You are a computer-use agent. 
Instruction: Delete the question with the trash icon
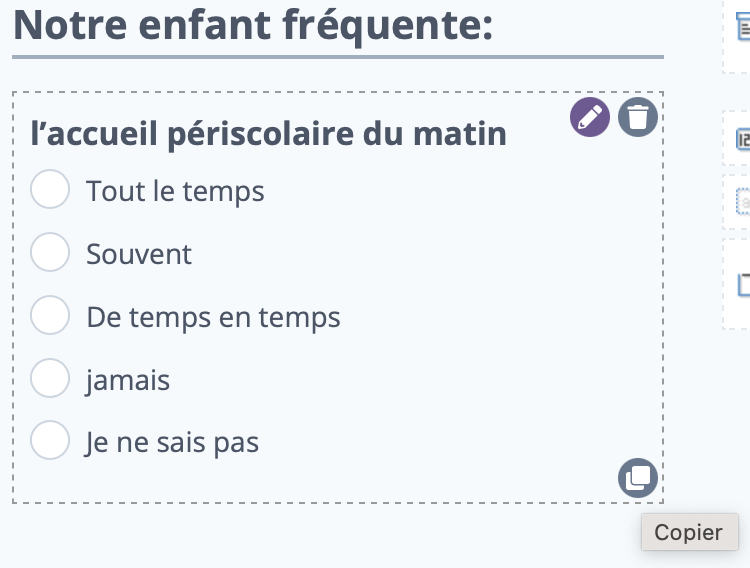(x=638, y=117)
